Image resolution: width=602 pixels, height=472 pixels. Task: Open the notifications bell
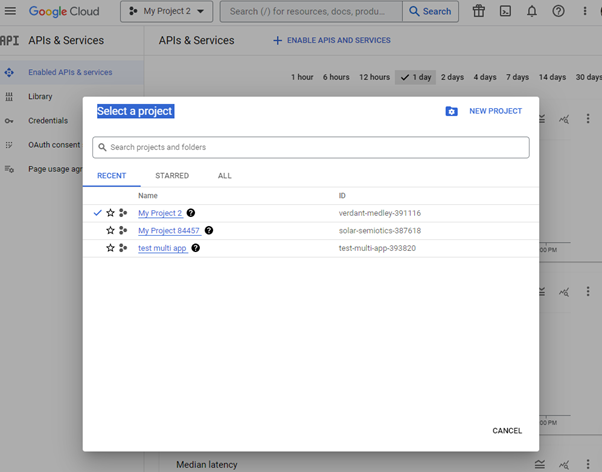(x=532, y=11)
